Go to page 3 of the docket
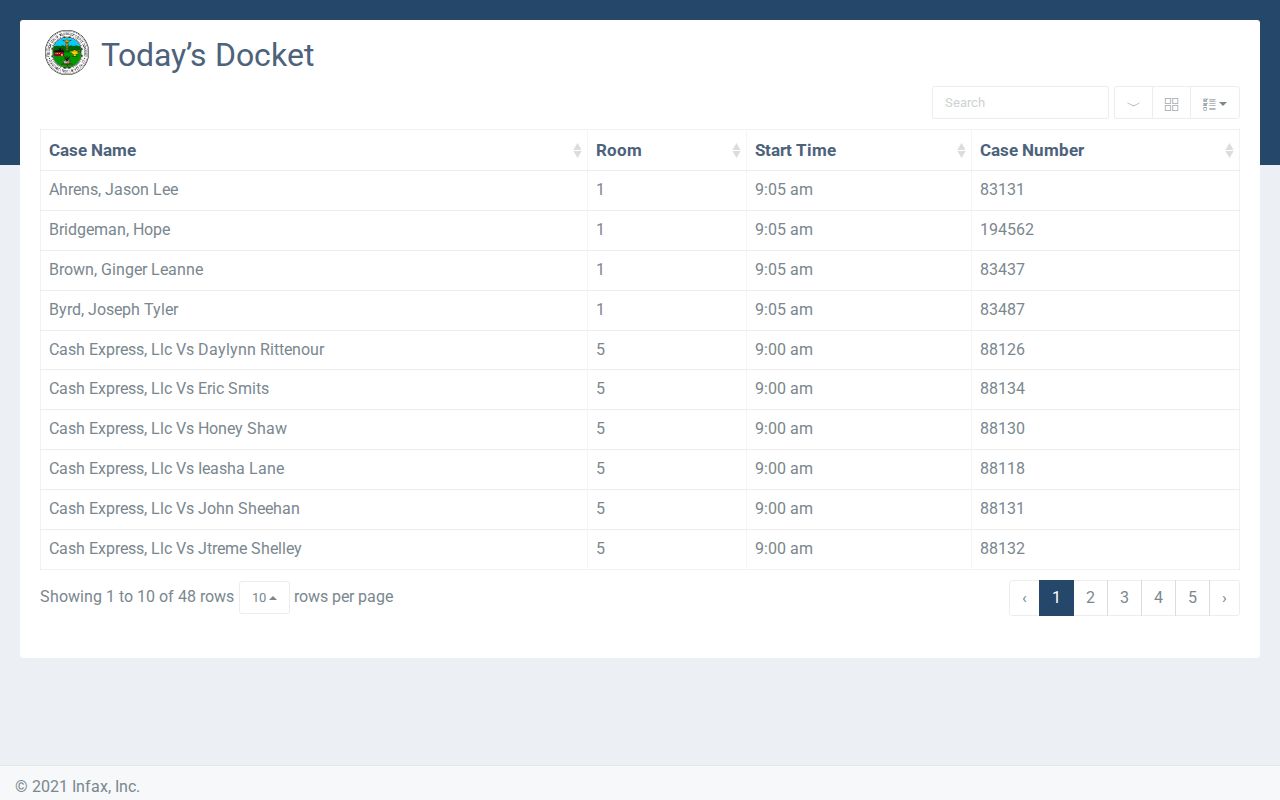1280x800 pixels. click(x=1124, y=598)
